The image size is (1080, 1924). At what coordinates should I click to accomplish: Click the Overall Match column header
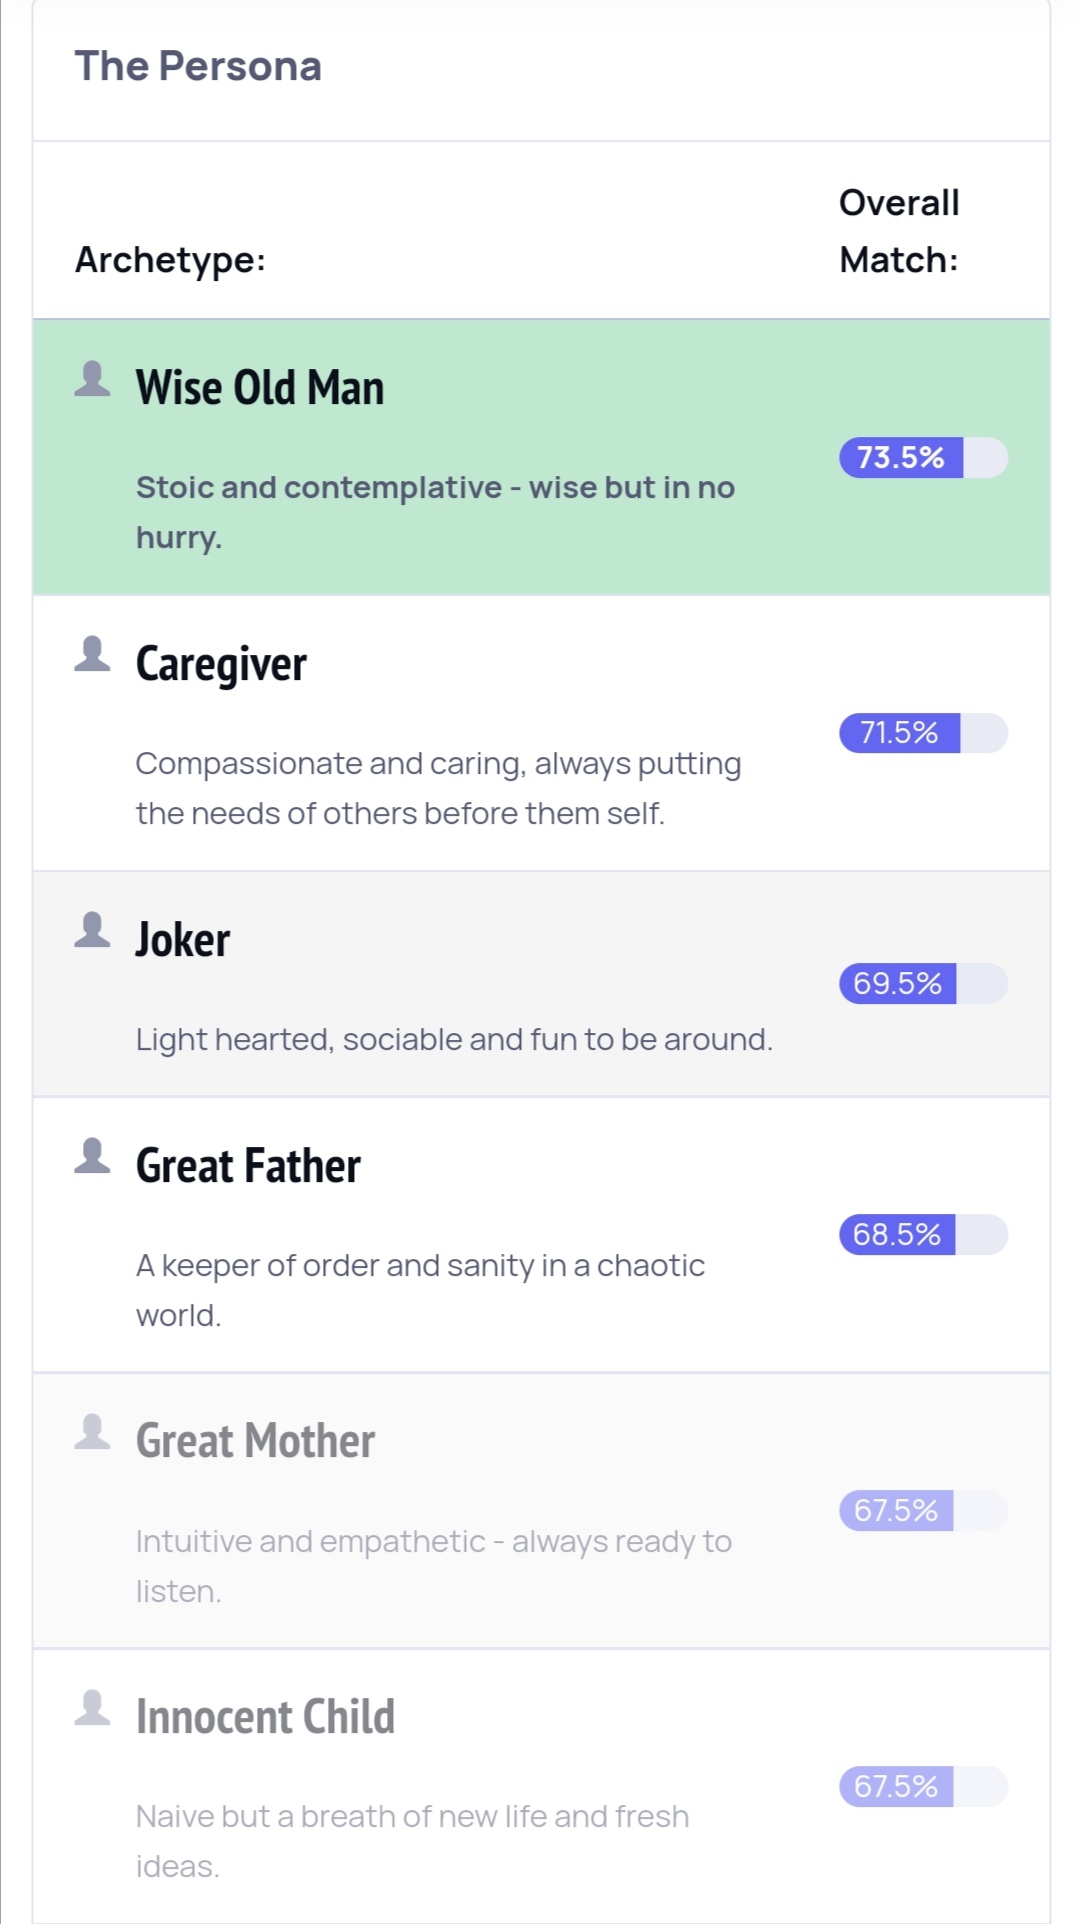[899, 231]
